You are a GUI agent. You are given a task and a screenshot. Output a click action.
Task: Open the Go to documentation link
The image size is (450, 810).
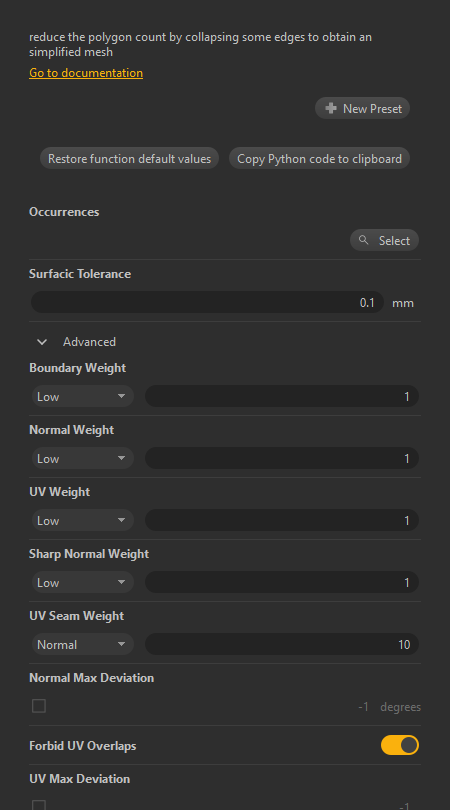click(86, 73)
